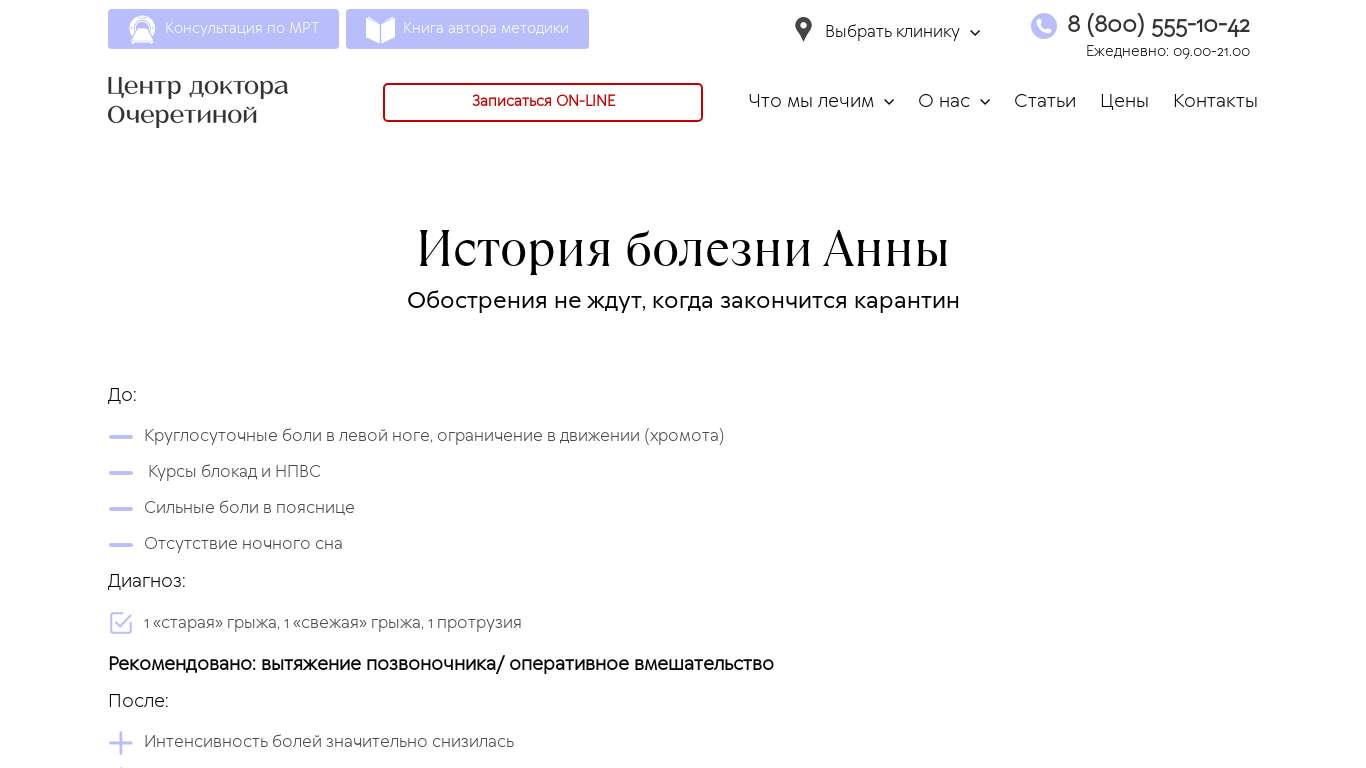
Task: Click the MRT scanner icon
Action: pos(142,29)
